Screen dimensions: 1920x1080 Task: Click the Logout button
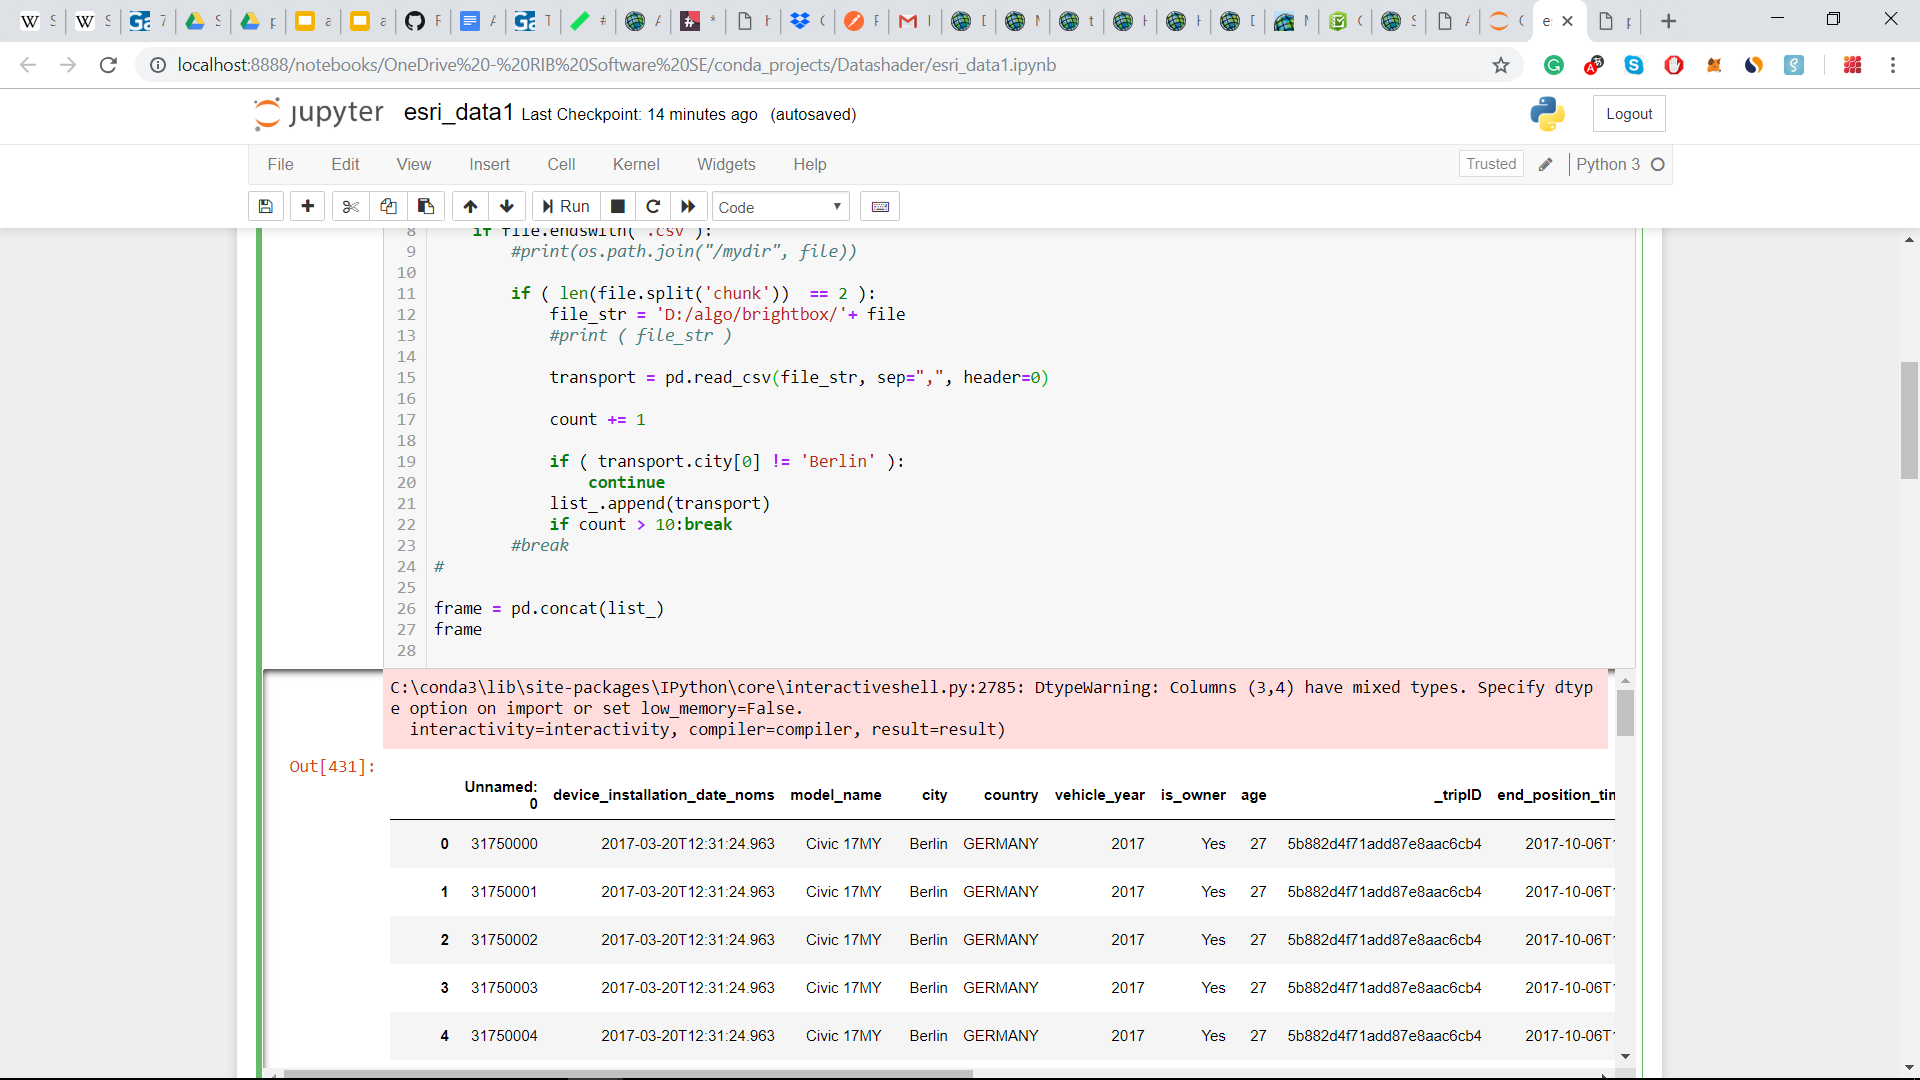[1629, 114]
